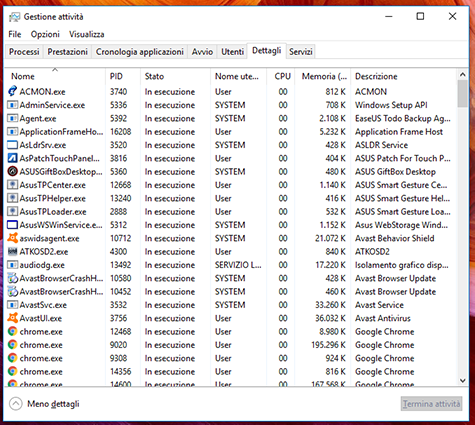Select the aswidsagent.exe Avast icon
The height and width of the screenshot is (425, 475).
pyautogui.click(x=12, y=238)
